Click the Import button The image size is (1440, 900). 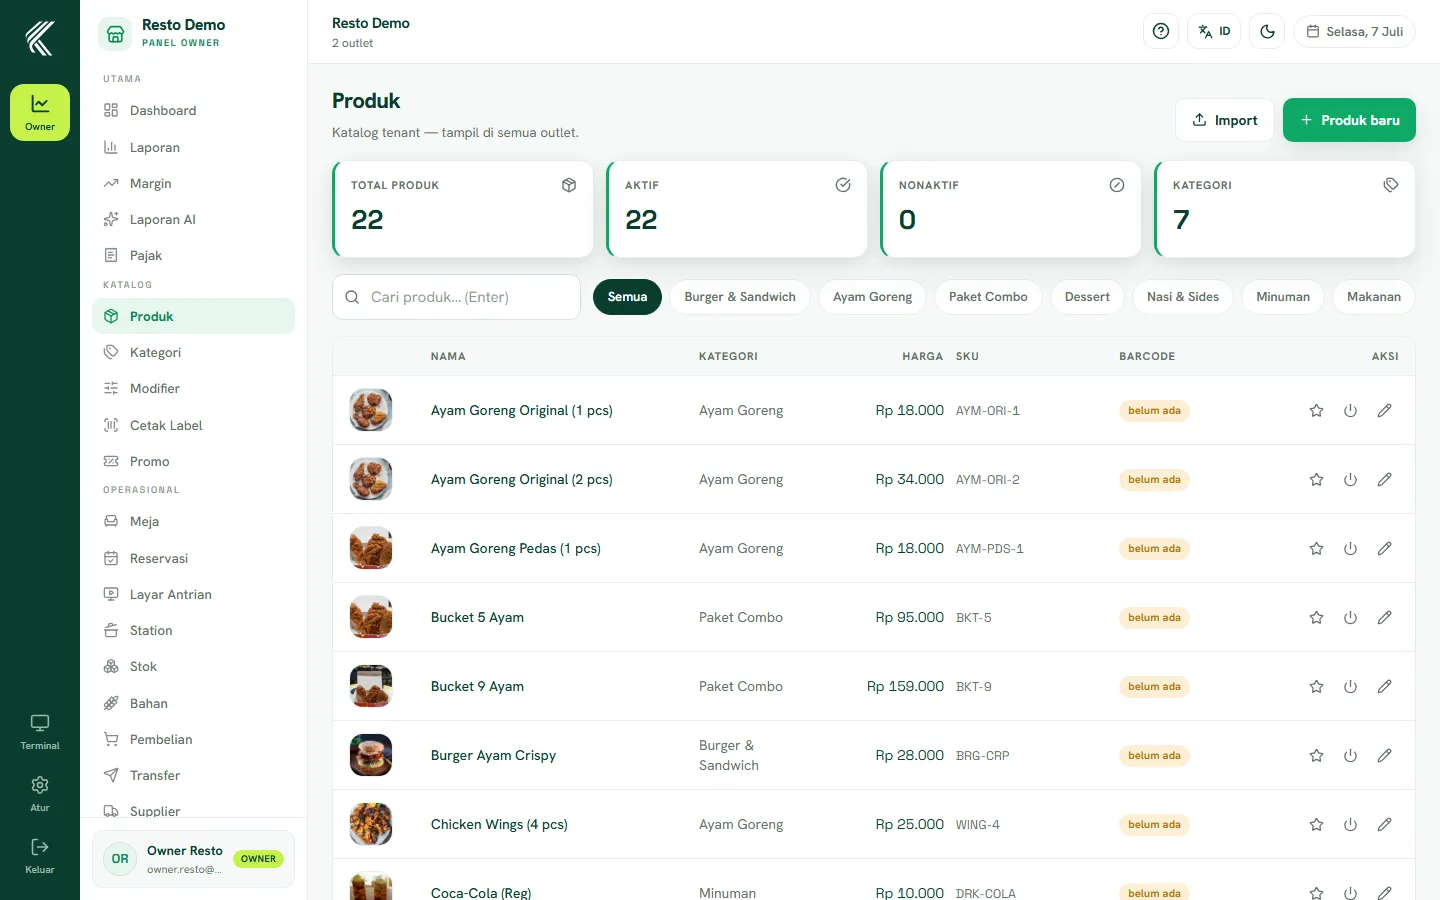[x=1225, y=120]
